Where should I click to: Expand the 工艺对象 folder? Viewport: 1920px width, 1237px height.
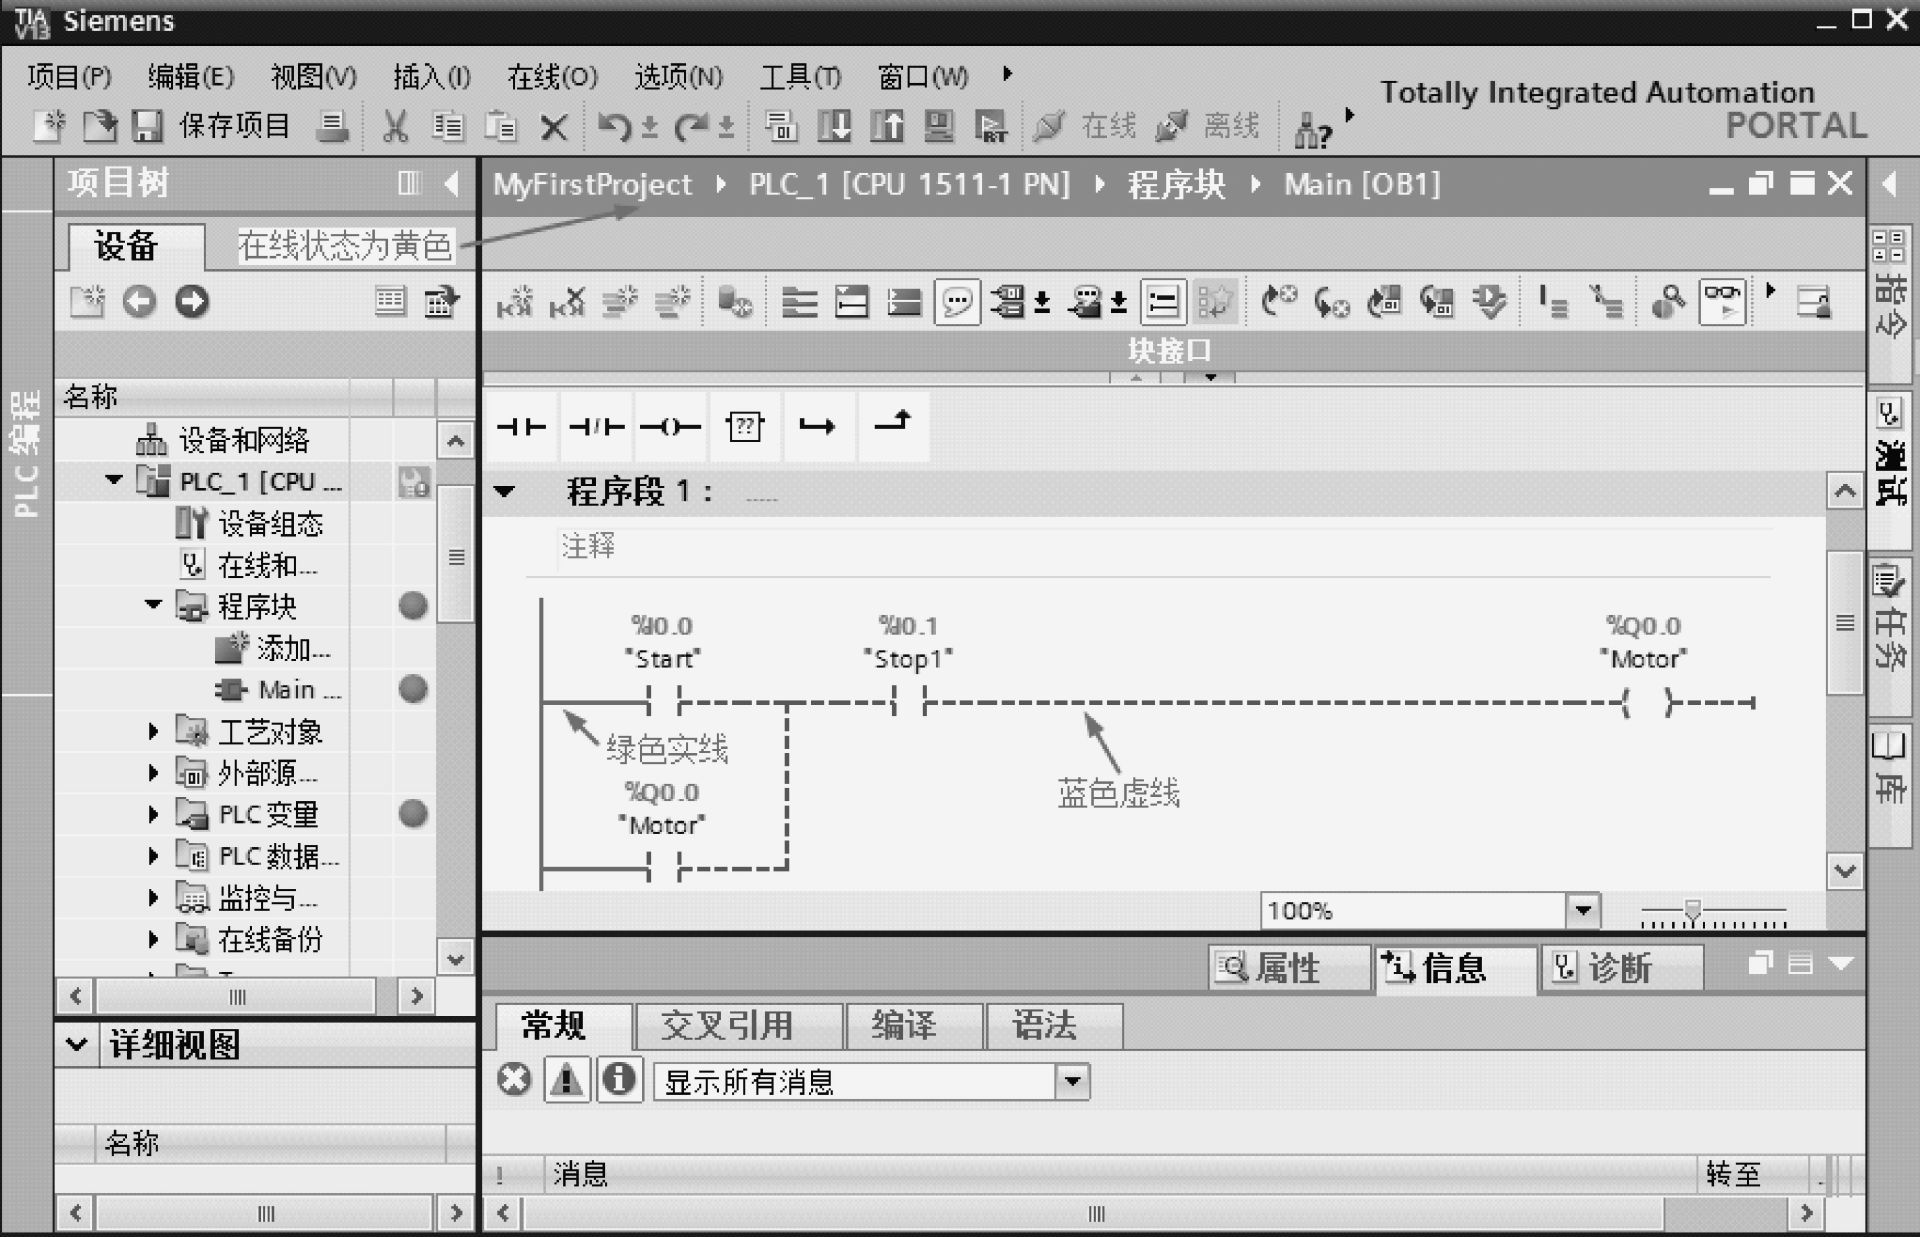pos(153,731)
